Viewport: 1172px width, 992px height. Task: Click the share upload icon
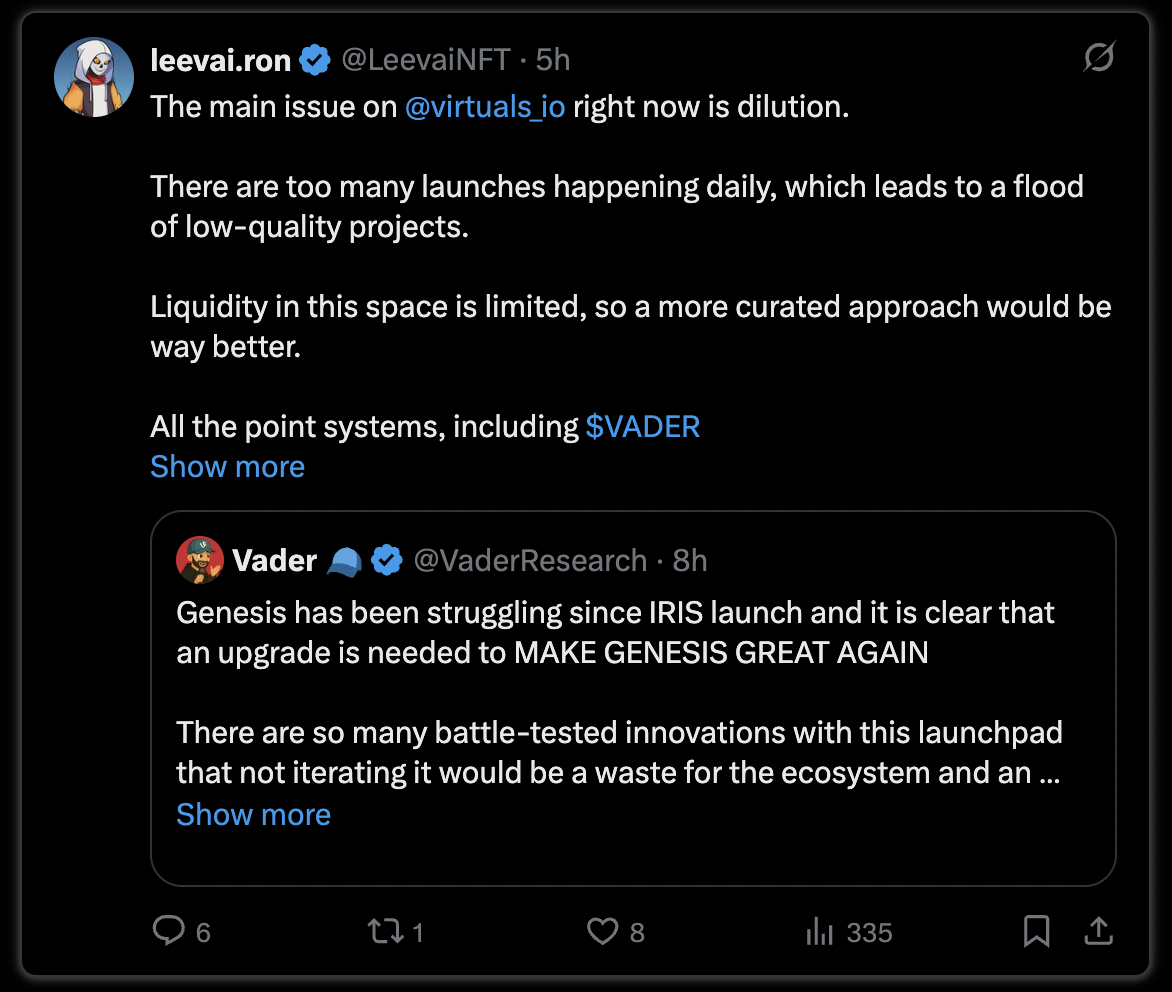pyautogui.click(x=1099, y=931)
